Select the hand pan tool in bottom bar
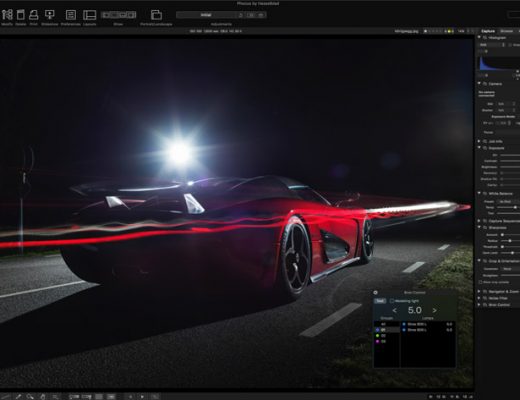The width and height of the screenshot is (520, 400). click(43, 397)
